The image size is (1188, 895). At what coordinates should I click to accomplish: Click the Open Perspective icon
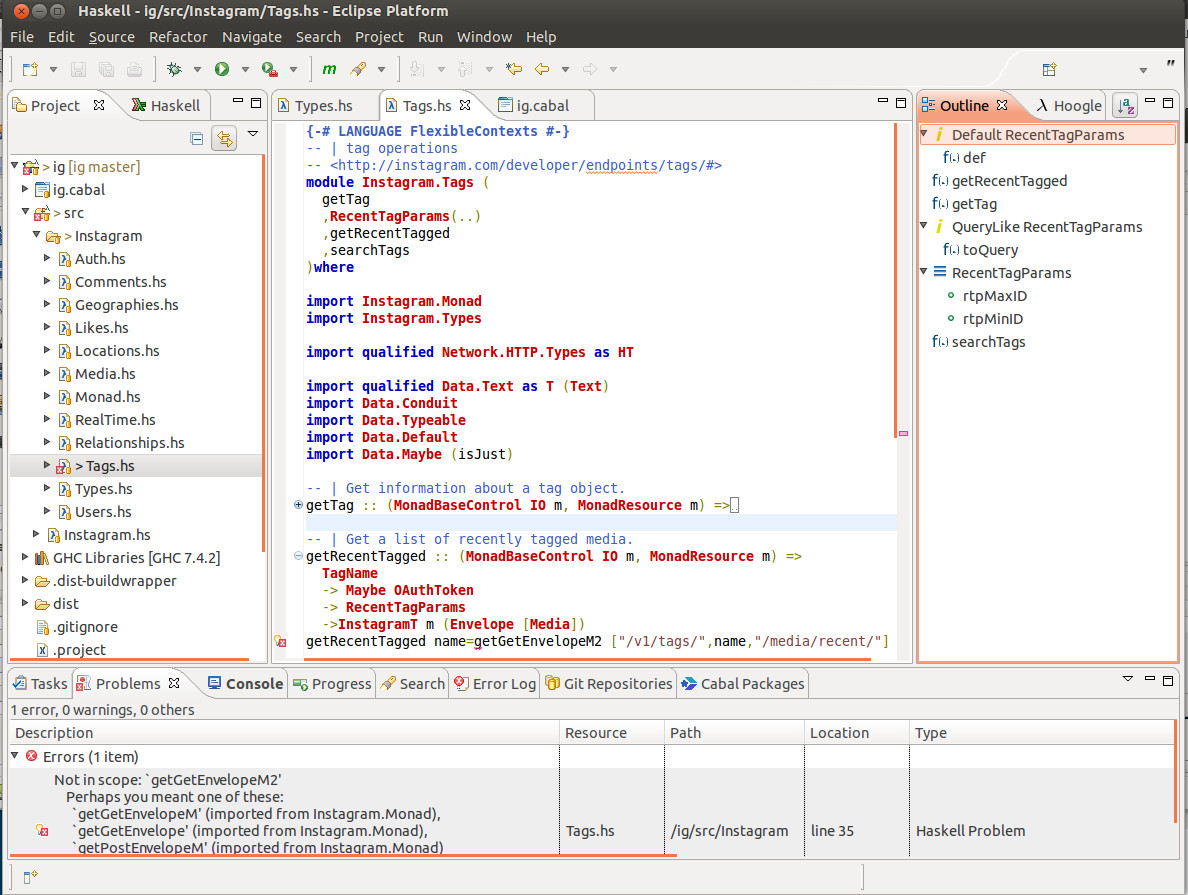tap(1049, 70)
